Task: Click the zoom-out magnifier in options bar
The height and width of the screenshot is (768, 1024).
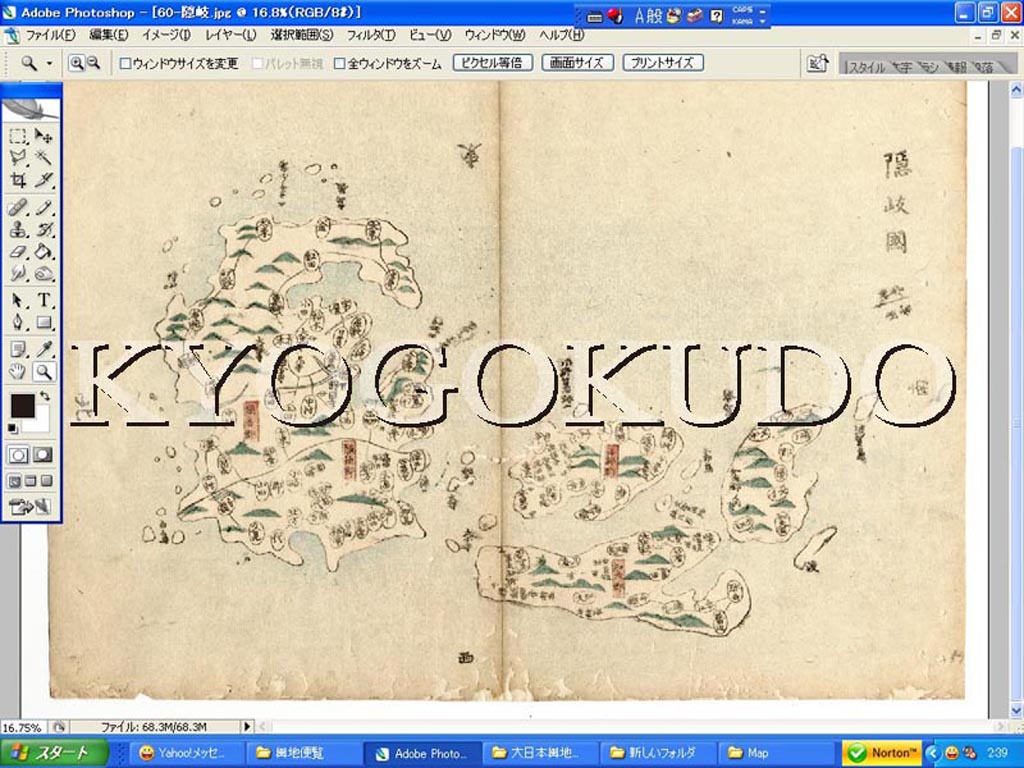Action: tap(93, 63)
